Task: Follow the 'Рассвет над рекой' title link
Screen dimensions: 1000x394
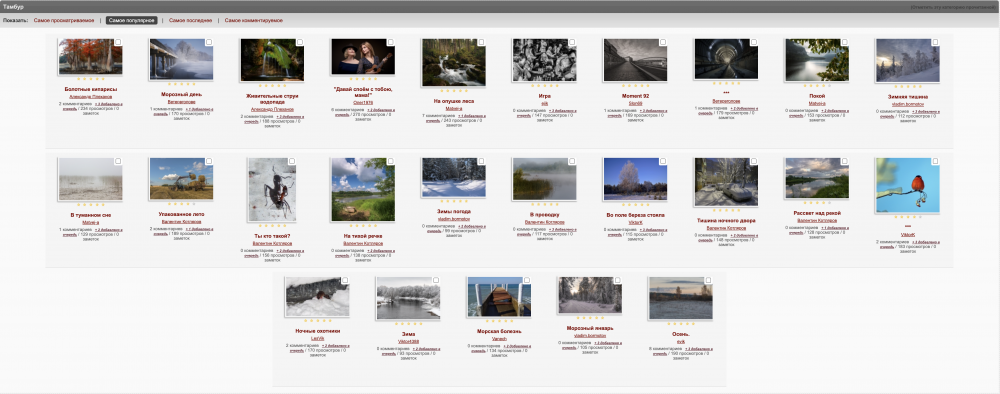Action: pos(817,213)
